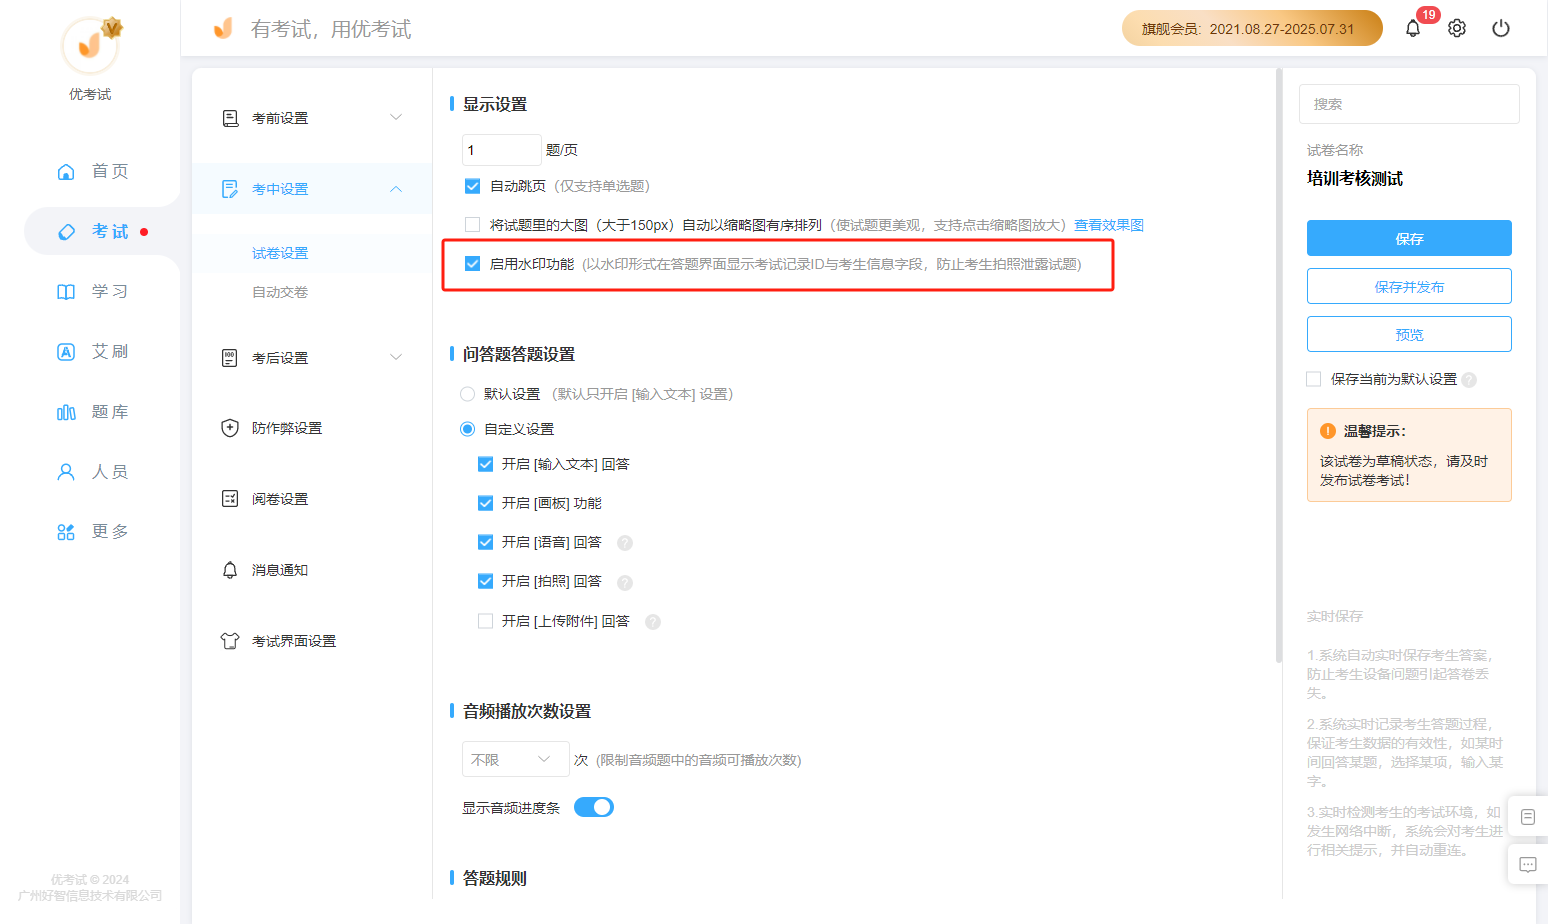
Task: Click the 人员 person icon
Action: (66, 472)
